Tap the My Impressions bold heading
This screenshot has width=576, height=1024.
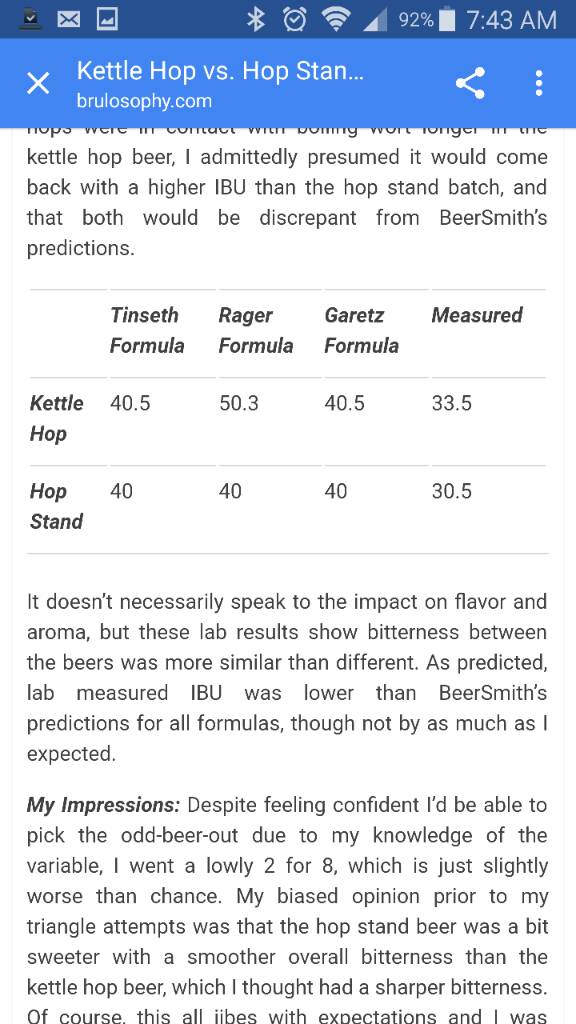click(103, 805)
